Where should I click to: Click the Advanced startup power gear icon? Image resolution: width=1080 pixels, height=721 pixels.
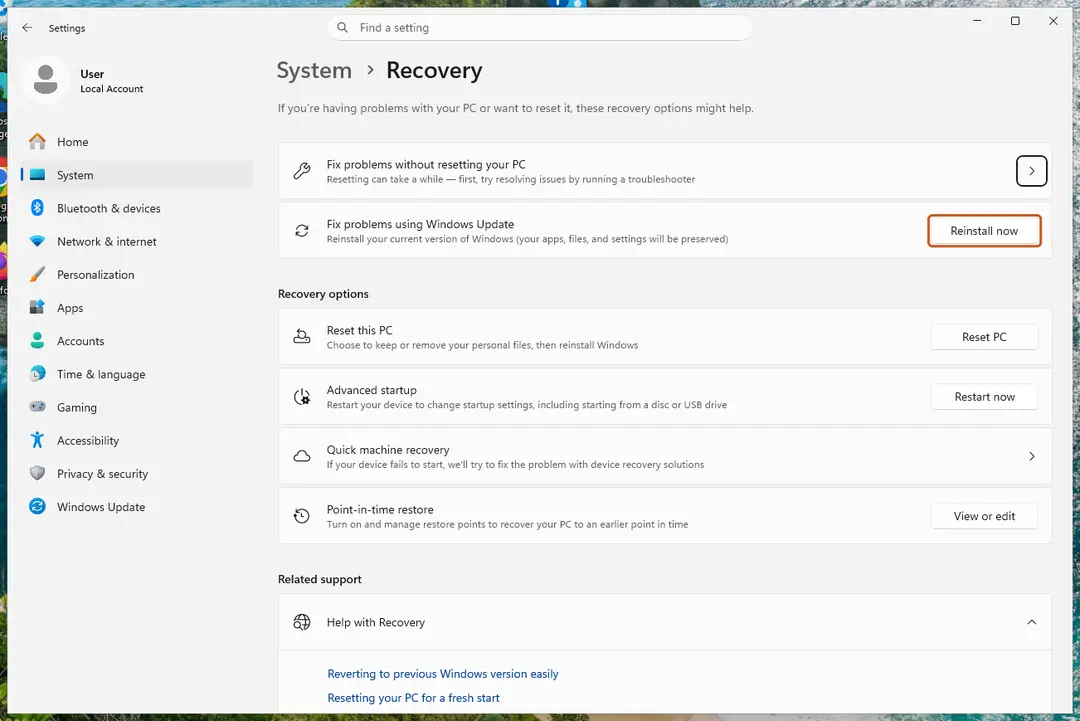(x=302, y=397)
